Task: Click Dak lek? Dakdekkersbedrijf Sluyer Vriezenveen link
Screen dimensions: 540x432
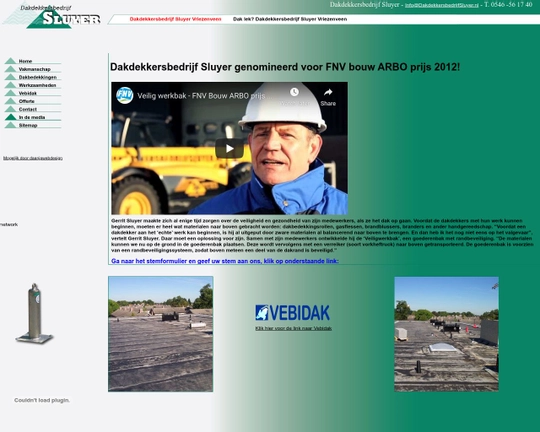Action: (290, 19)
